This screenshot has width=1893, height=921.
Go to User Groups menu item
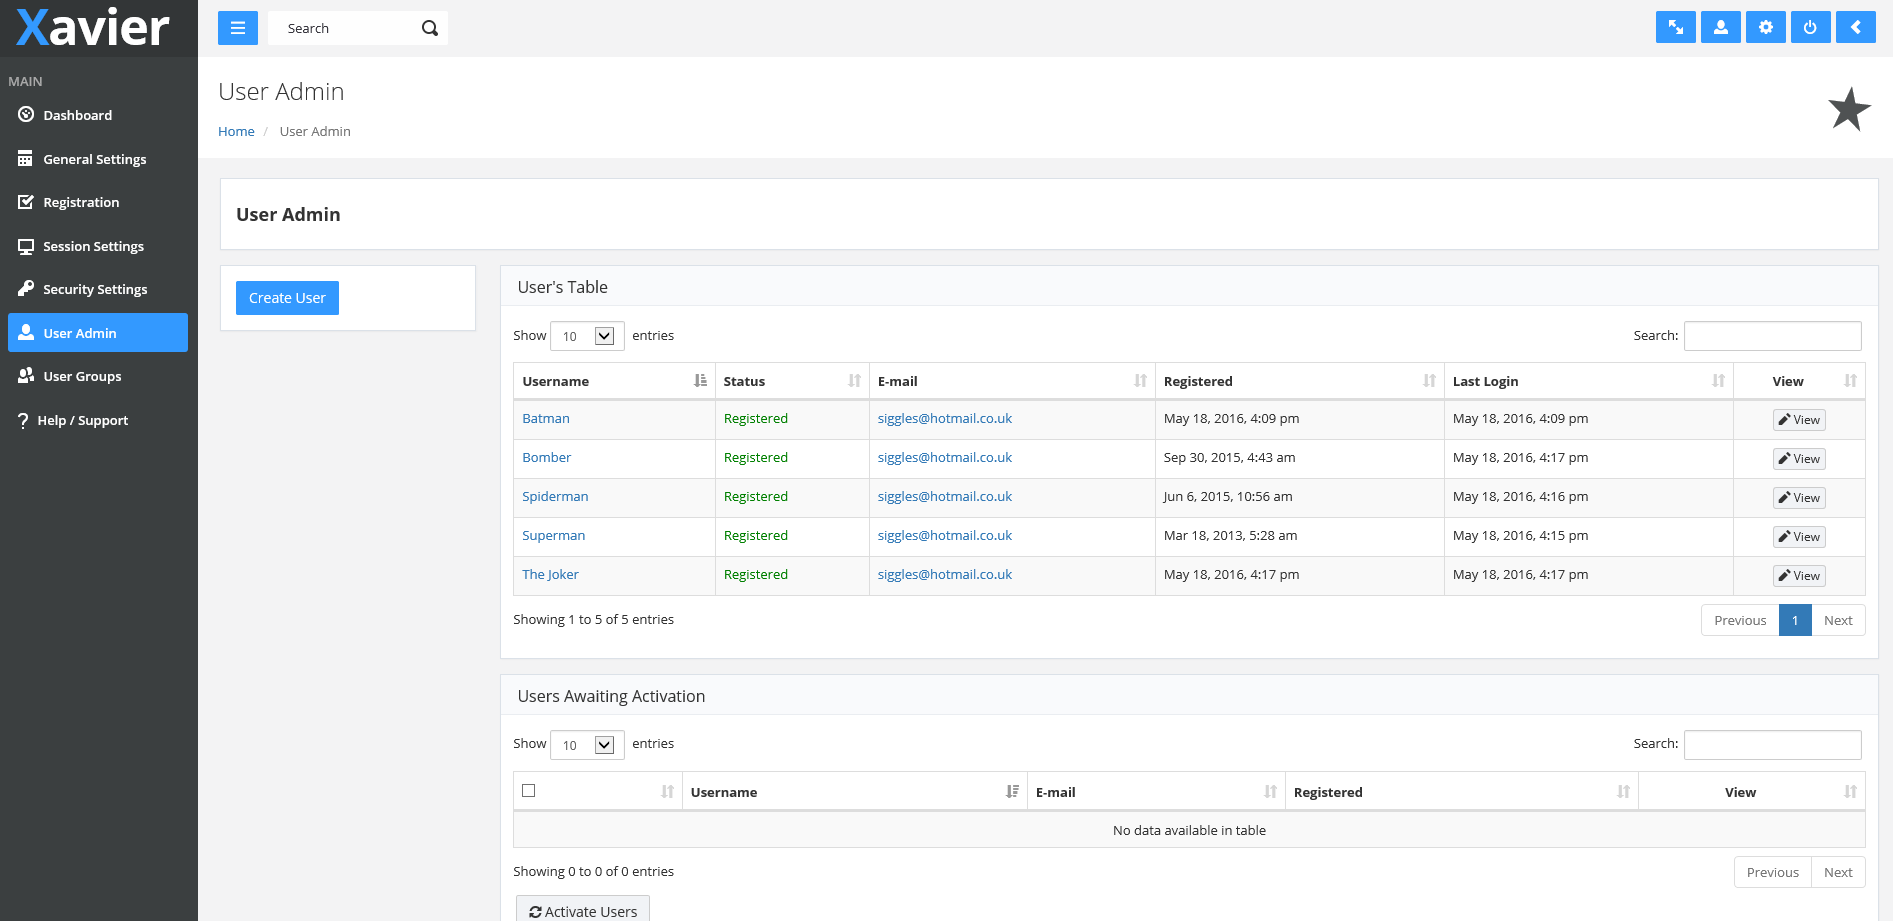point(82,377)
